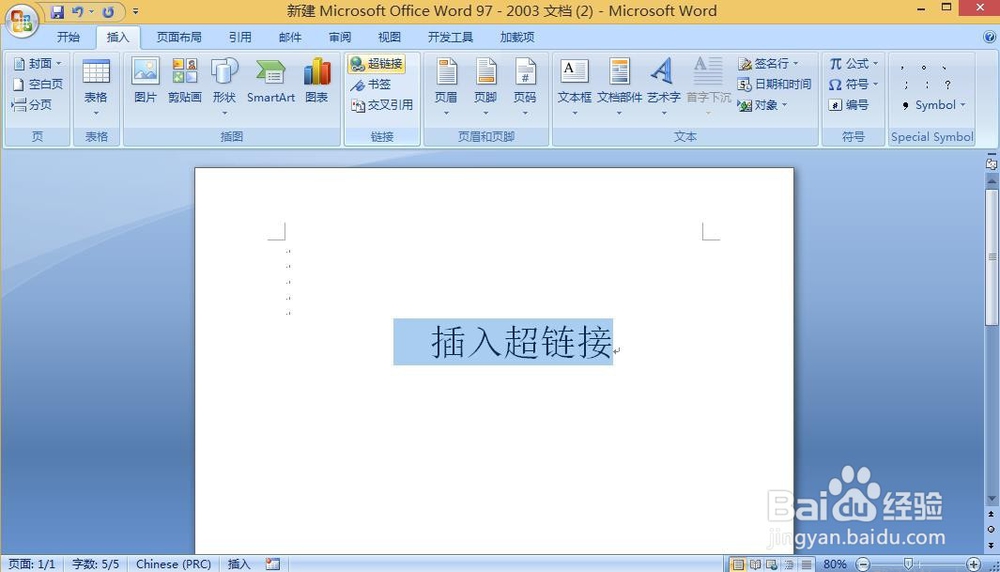Switch to the 引用 tab

(x=240, y=37)
